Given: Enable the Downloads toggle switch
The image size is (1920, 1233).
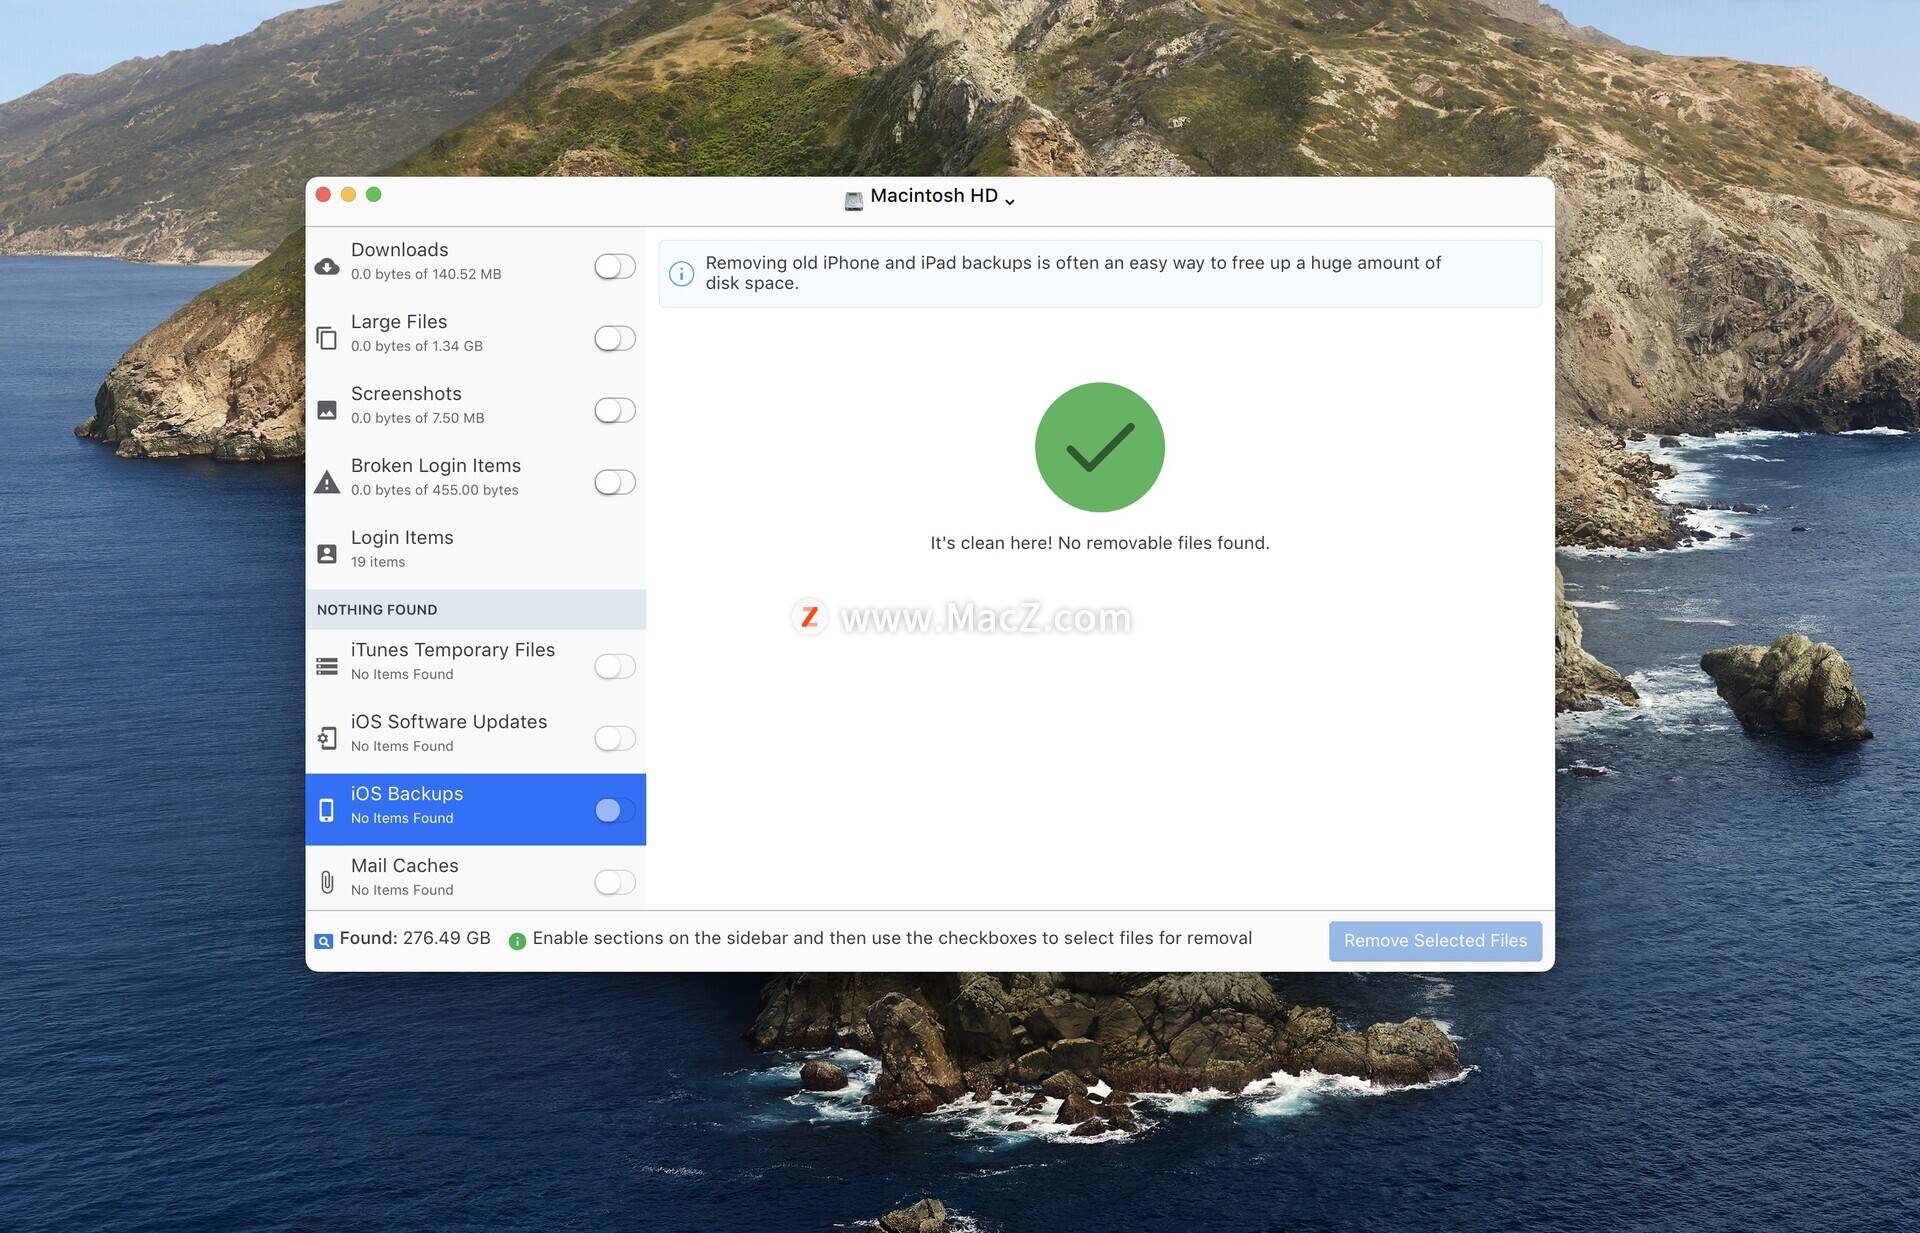Looking at the screenshot, I should point(614,266).
